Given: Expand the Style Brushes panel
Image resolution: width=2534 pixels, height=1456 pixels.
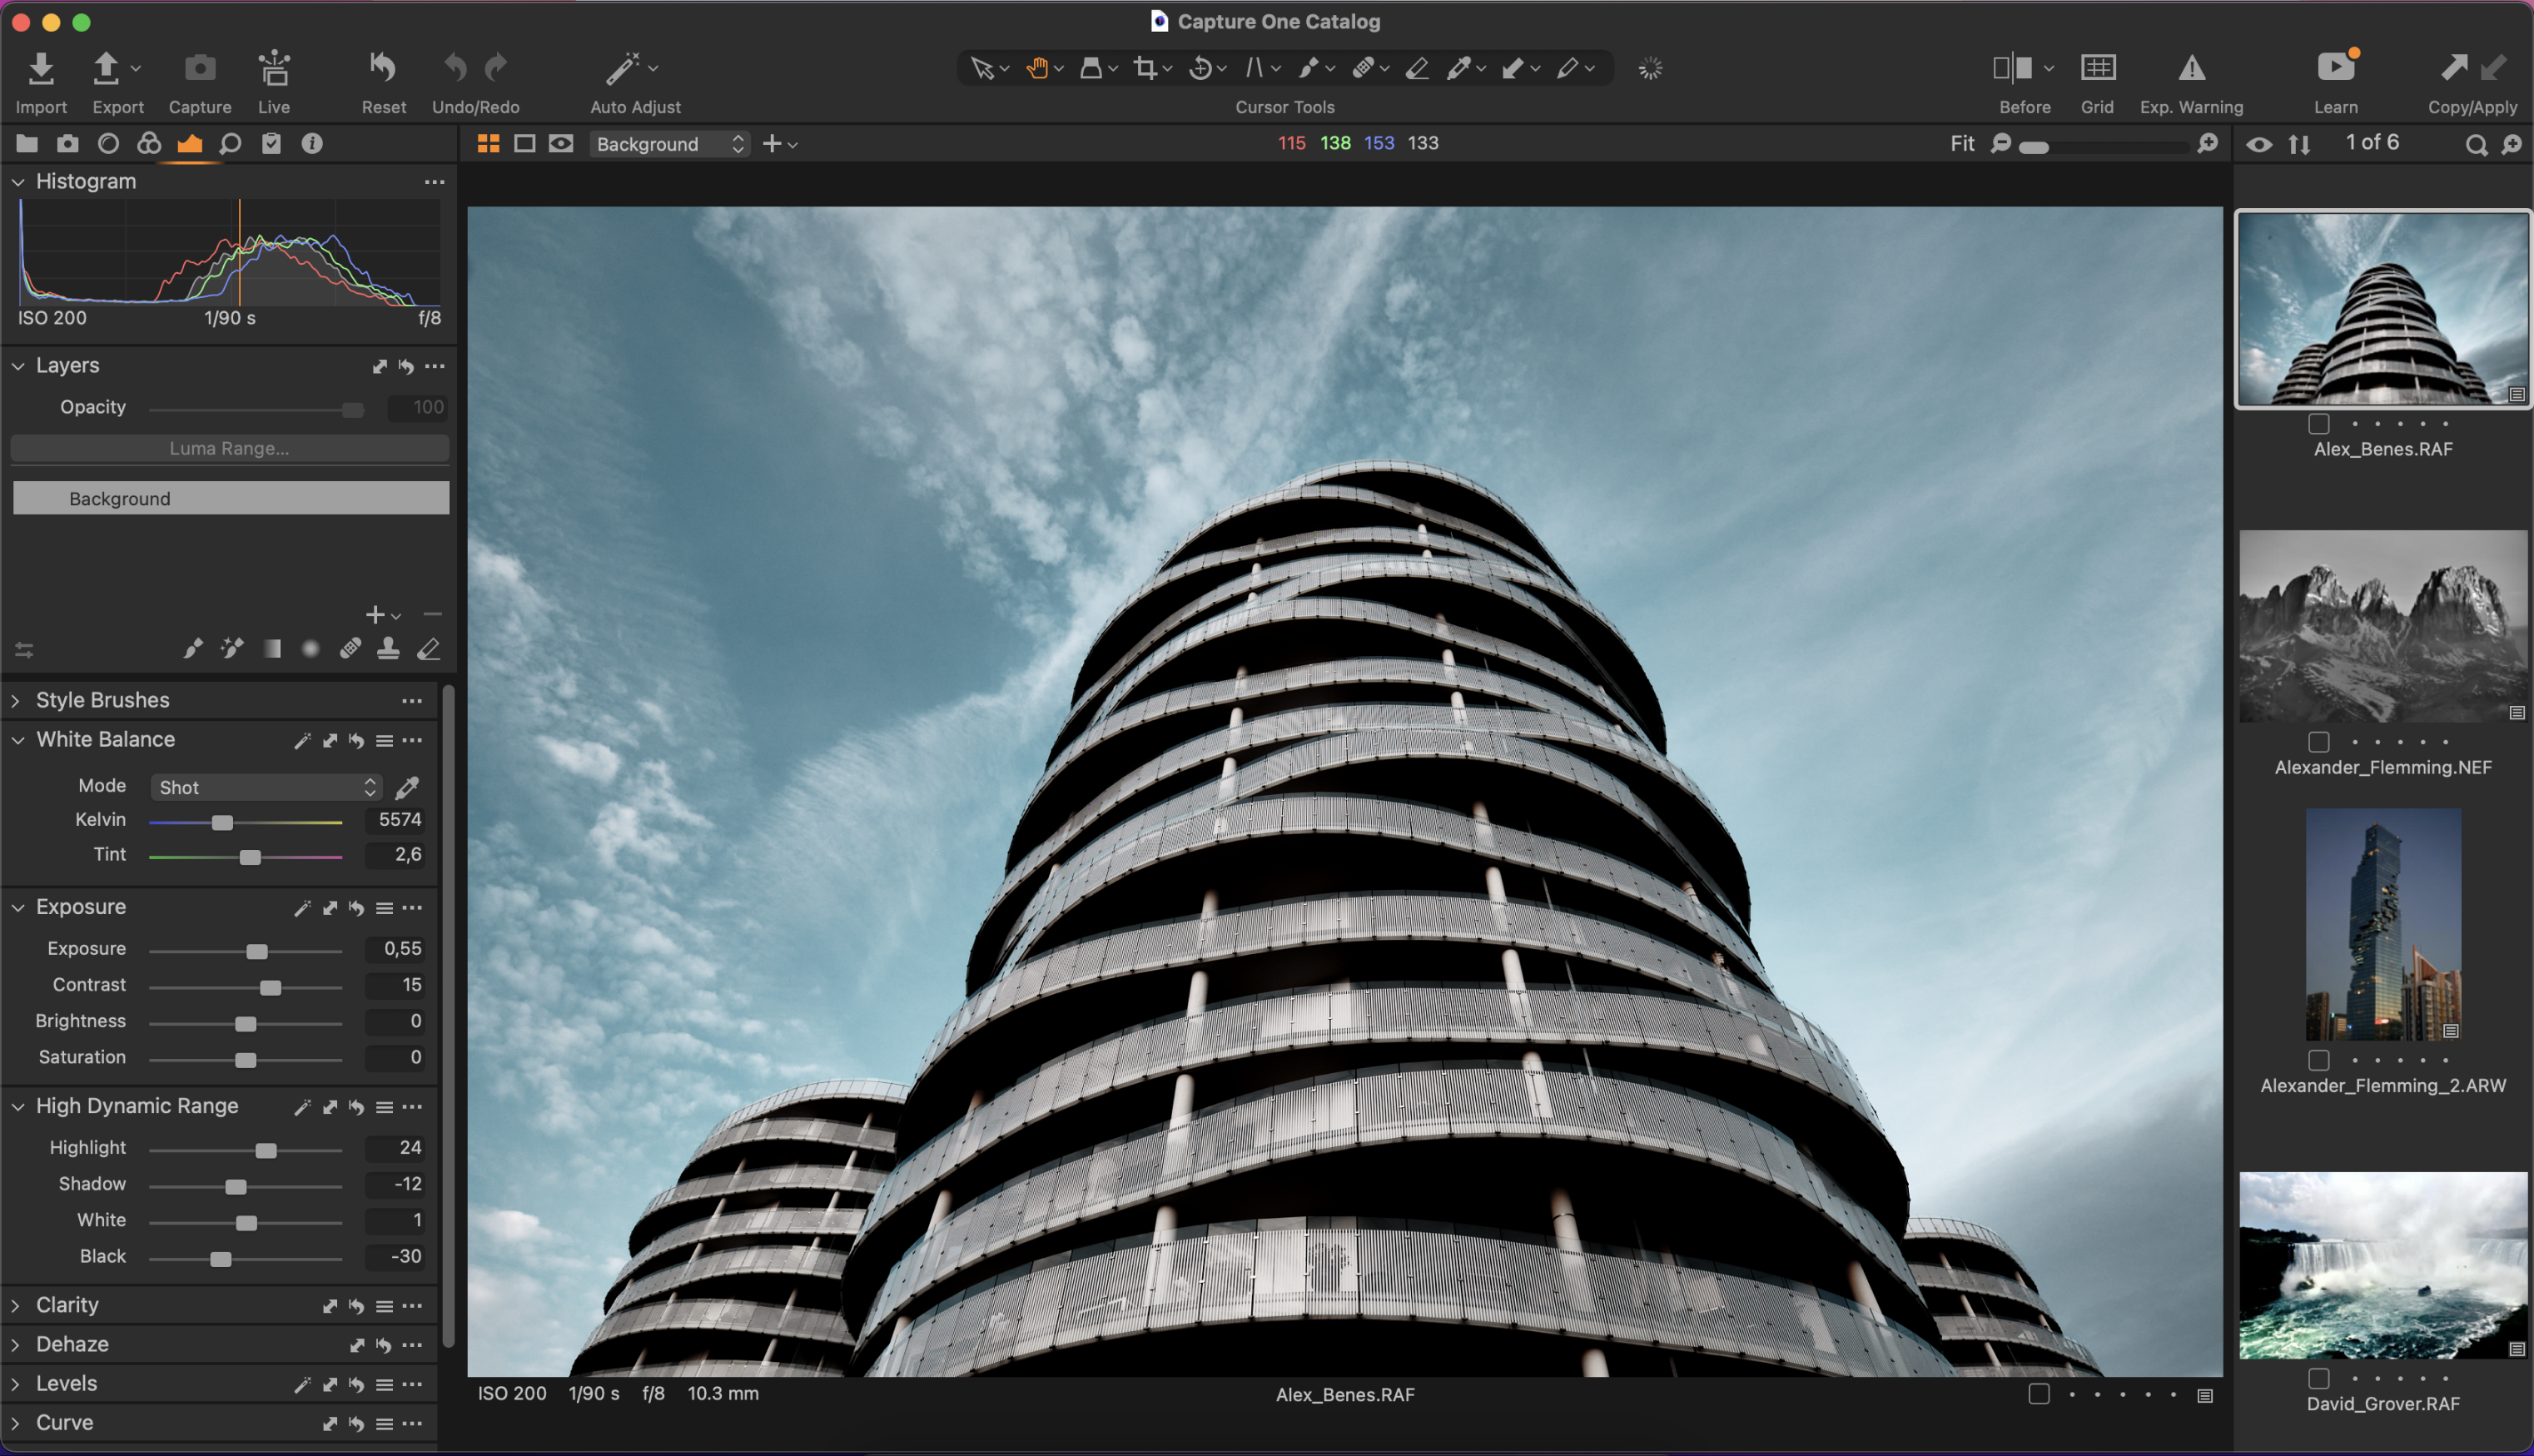Looking at the screenshot, I should point(16,701).
